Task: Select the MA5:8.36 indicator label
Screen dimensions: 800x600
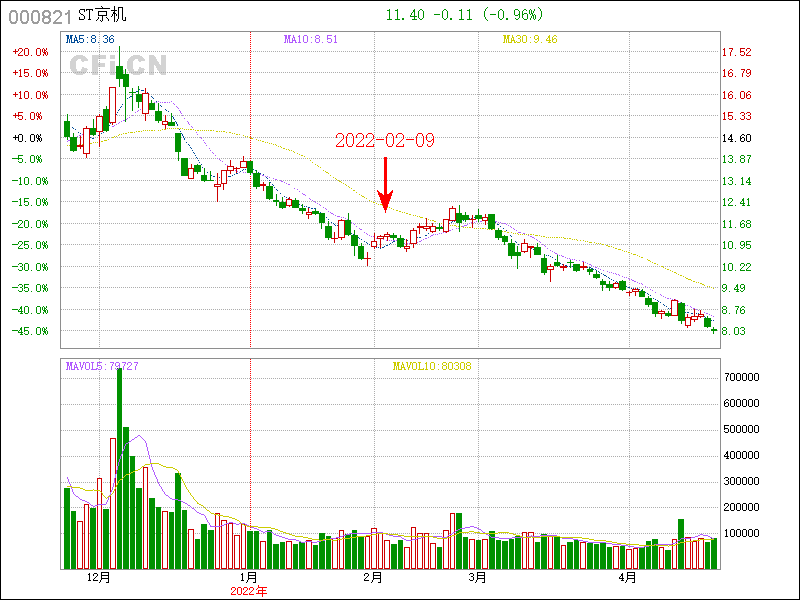Action: pyautogui.click(x=88, y=39)
